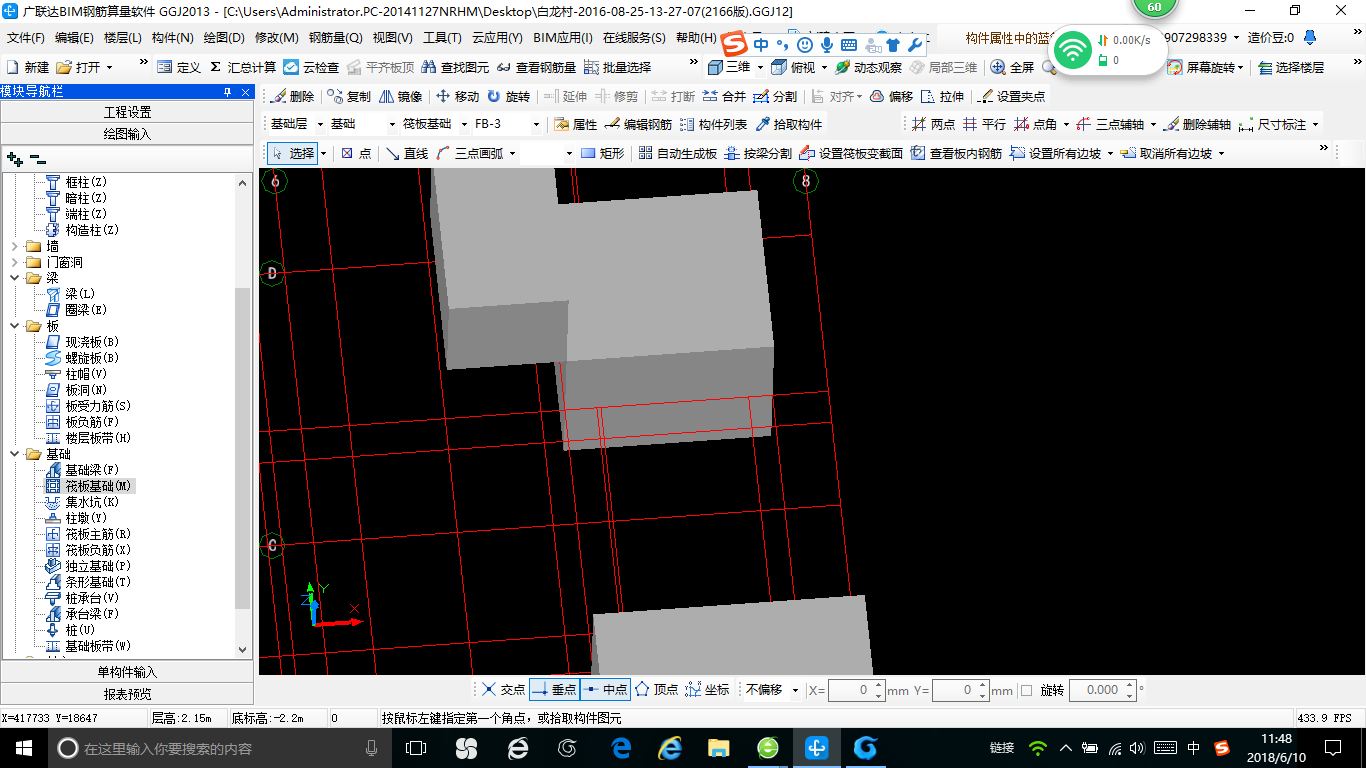
Task: Run 云检查 cloud check
Action: [311, 67]
